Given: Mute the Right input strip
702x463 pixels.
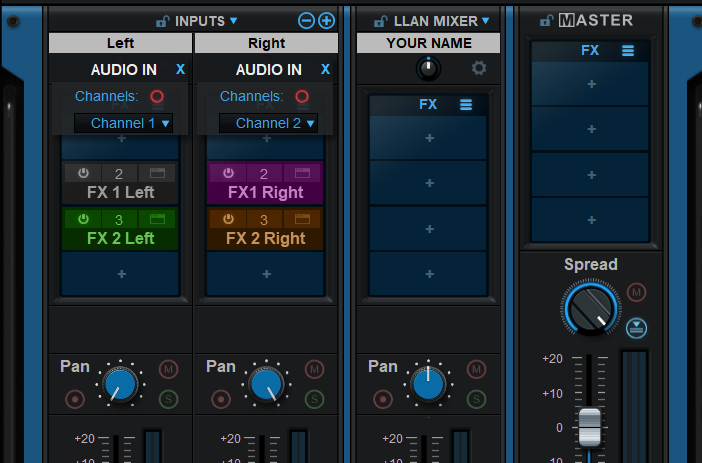Looking at the screenshot, I should [x=314, y=369].
